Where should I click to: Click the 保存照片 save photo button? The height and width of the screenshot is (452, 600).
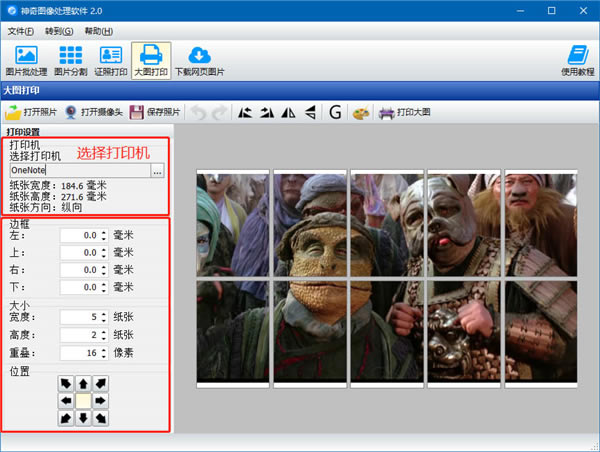point(155,113)
